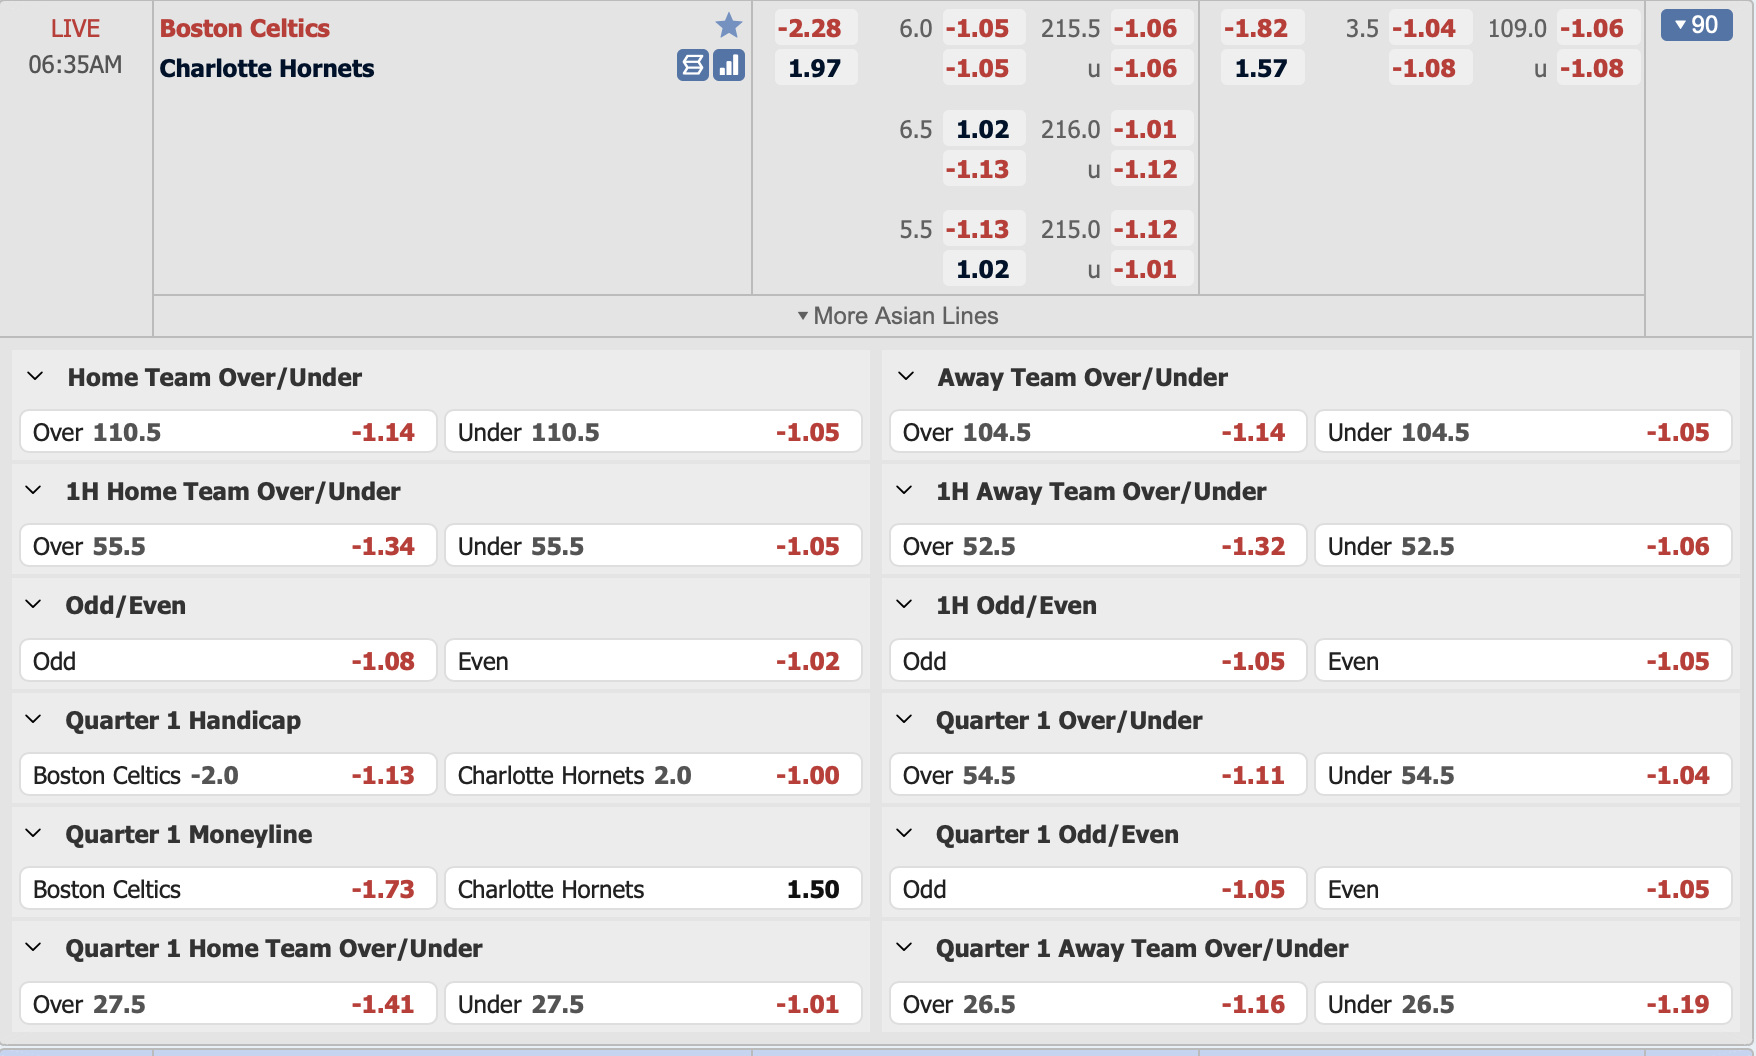The image size is (1756, 1056).
Task: Click Charlotte Hornets first-half moneyline 1.57
Action: coord(1261,68)
